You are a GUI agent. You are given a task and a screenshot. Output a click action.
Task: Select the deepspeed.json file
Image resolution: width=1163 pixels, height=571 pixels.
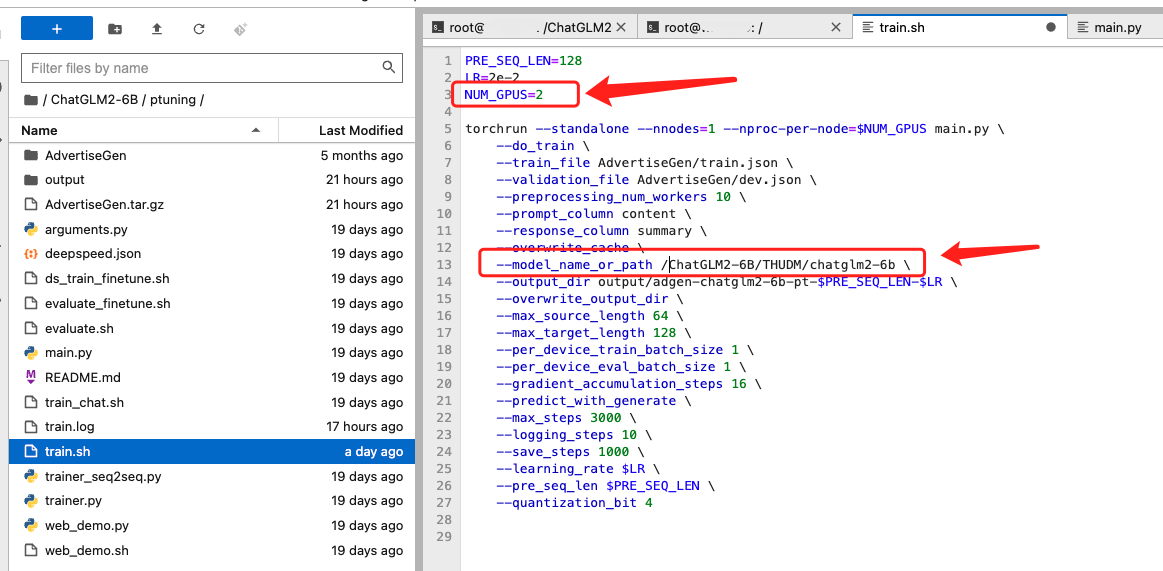point(211,254)
